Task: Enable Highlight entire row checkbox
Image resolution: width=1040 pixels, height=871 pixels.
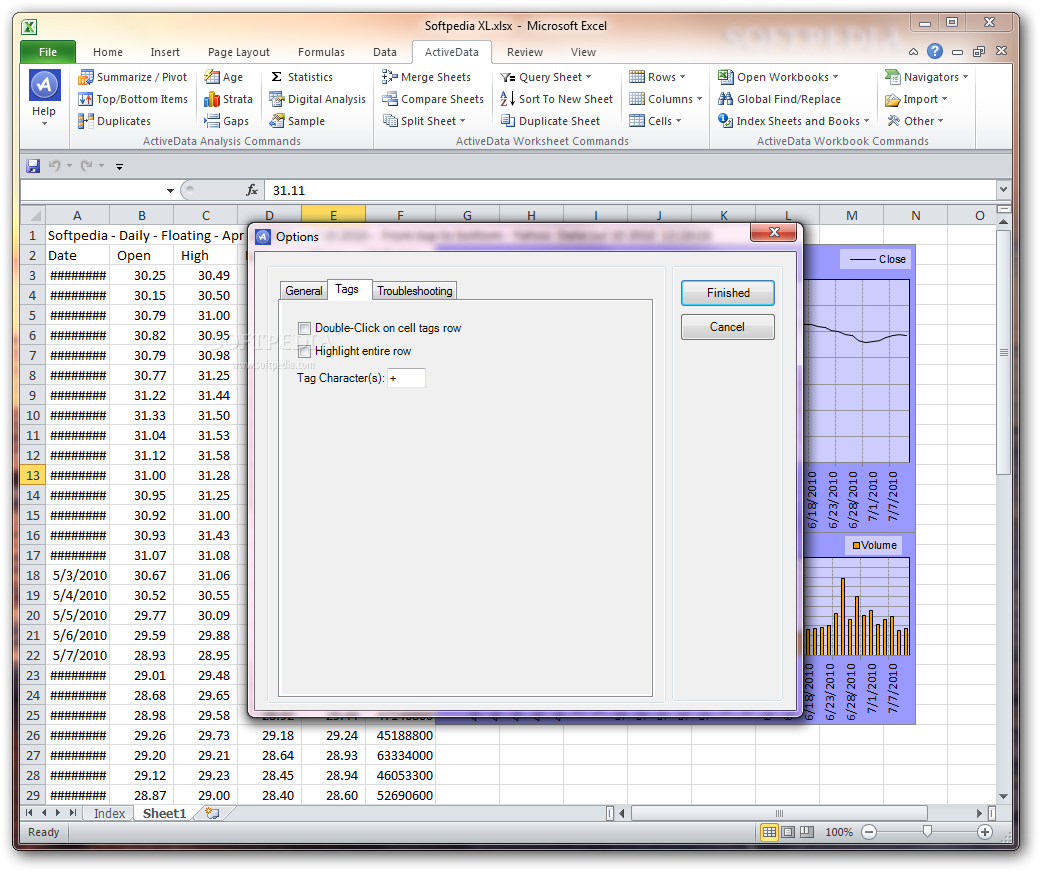Action: (304, 352)
